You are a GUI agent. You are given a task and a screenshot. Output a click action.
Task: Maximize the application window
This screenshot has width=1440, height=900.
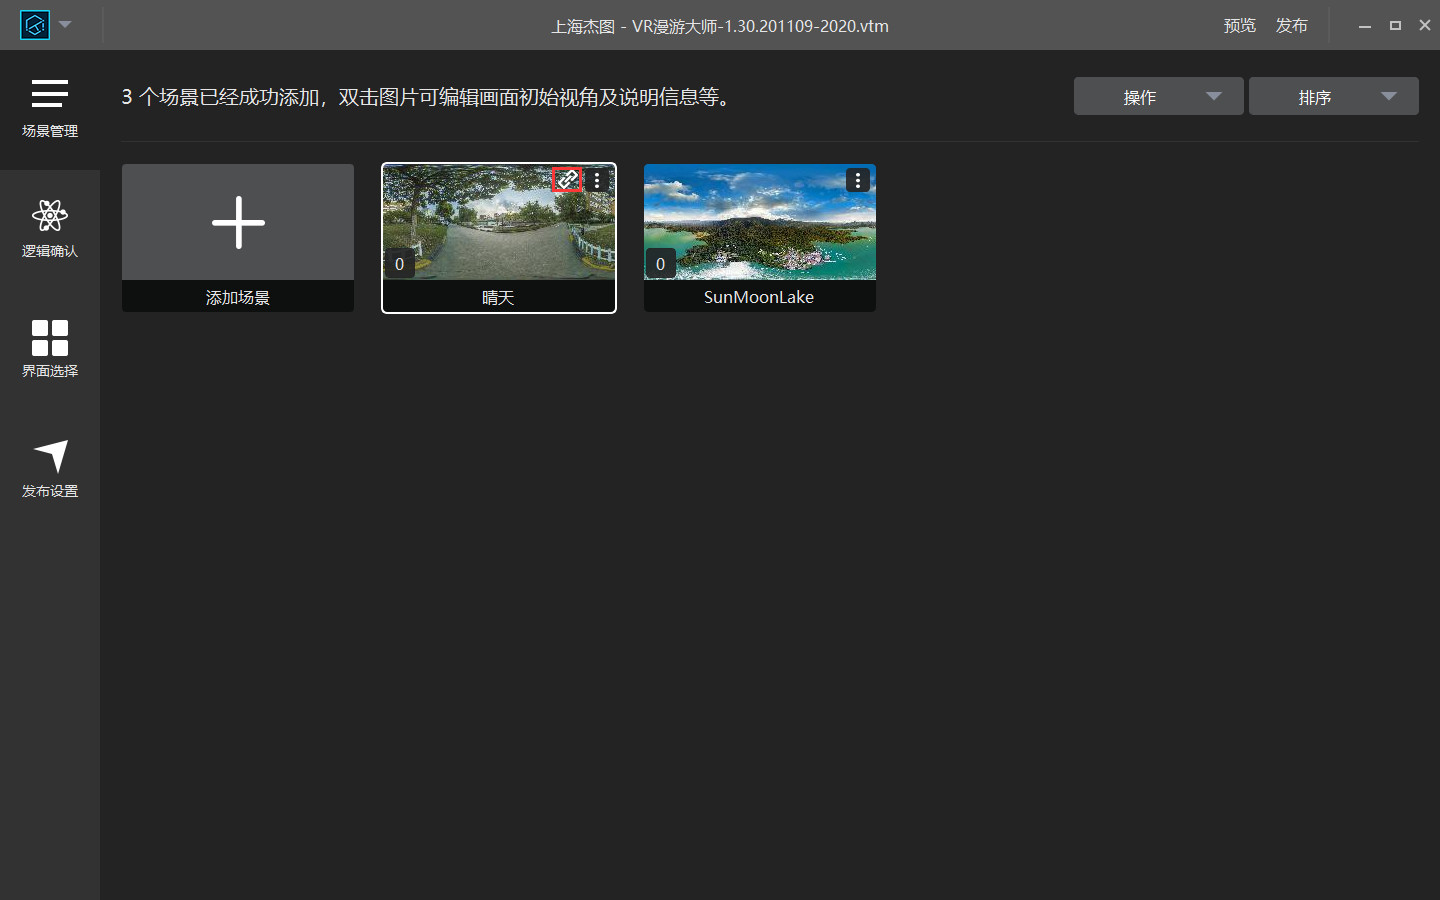[1395, 26]
